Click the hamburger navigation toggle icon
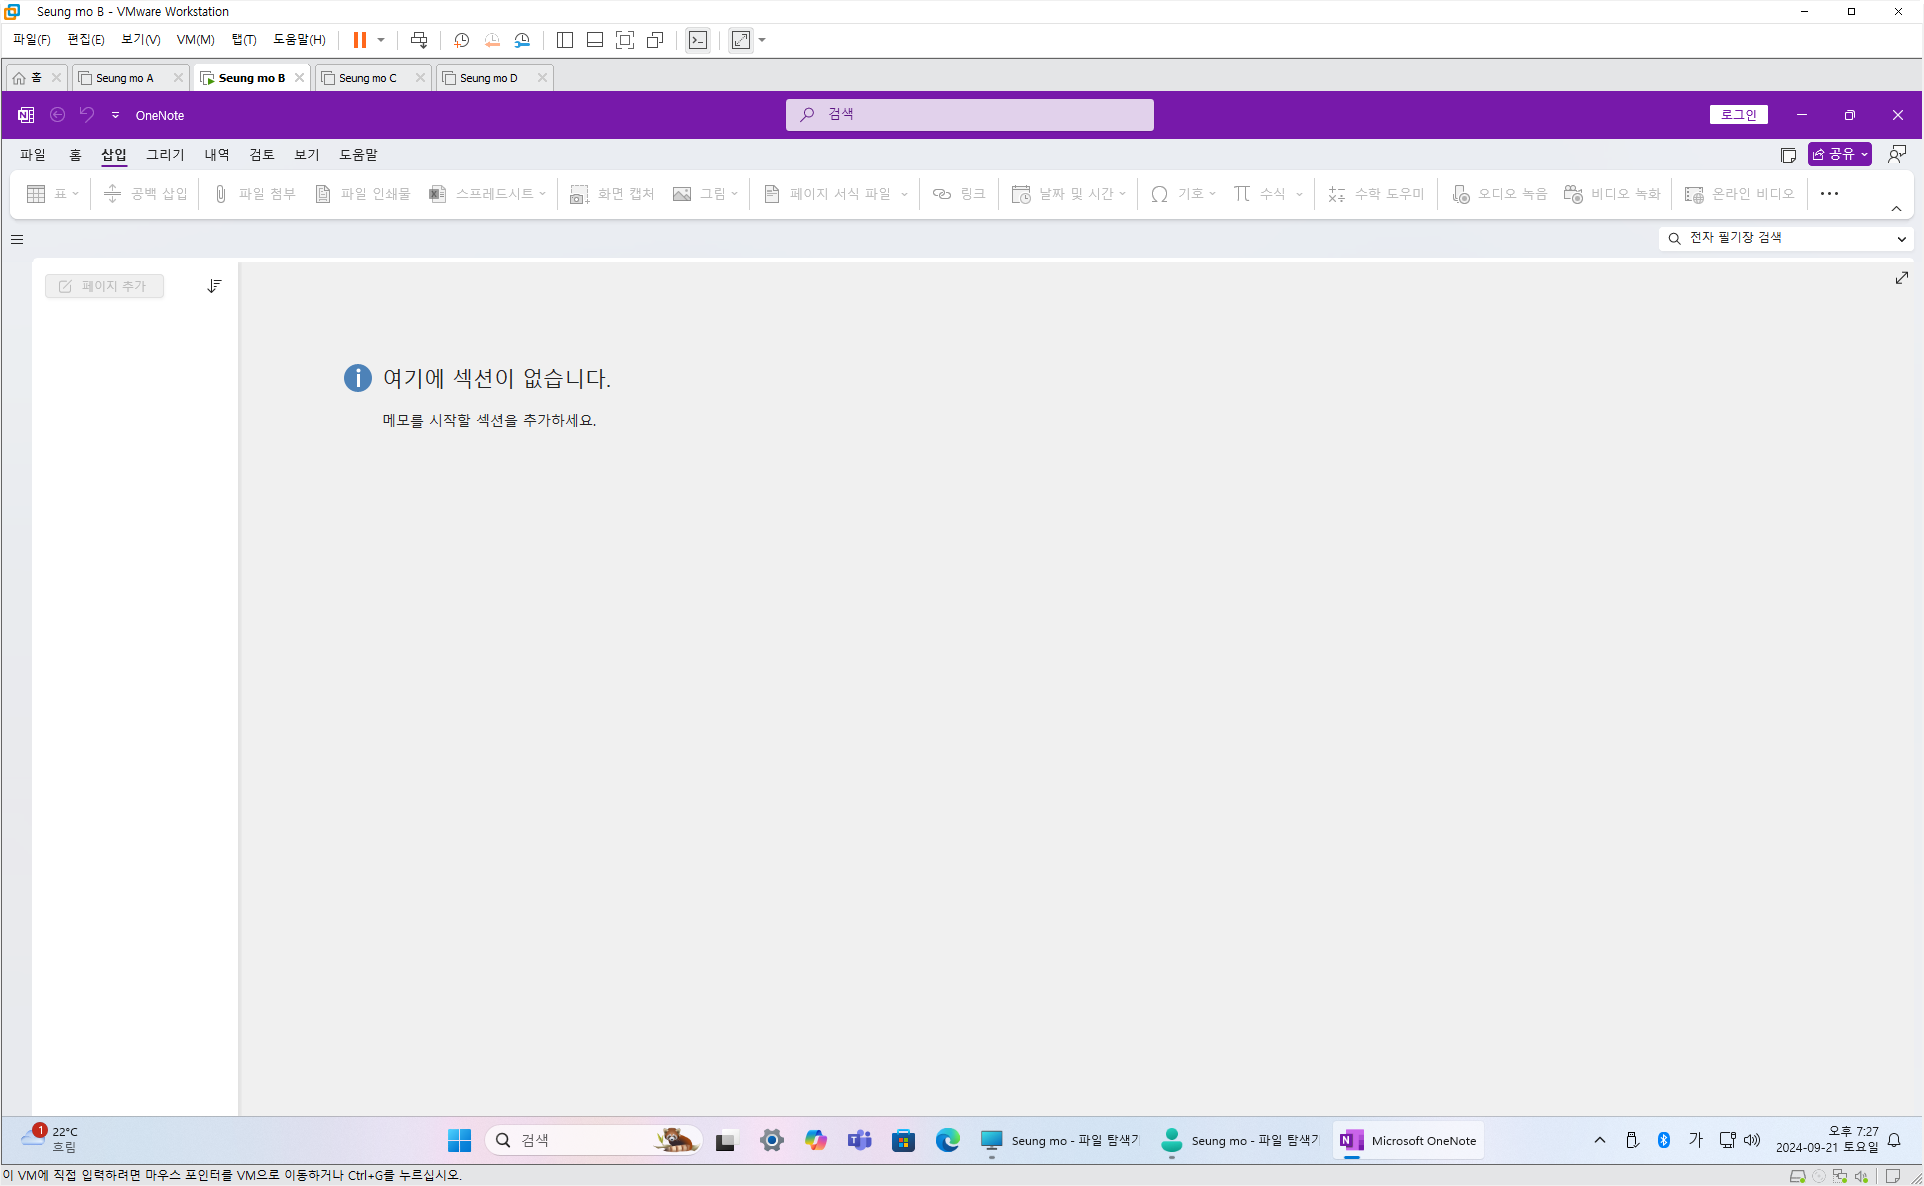Viewport: 1924px width, 1186px height. click(x=17, y=239)
